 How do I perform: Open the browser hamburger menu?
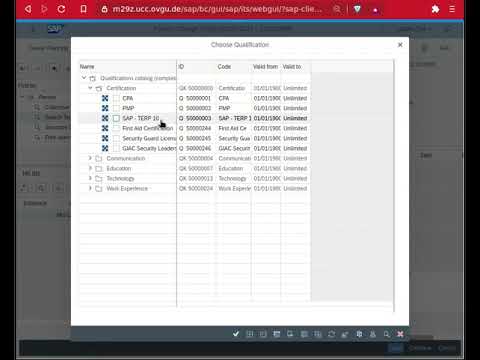(452, 9)
